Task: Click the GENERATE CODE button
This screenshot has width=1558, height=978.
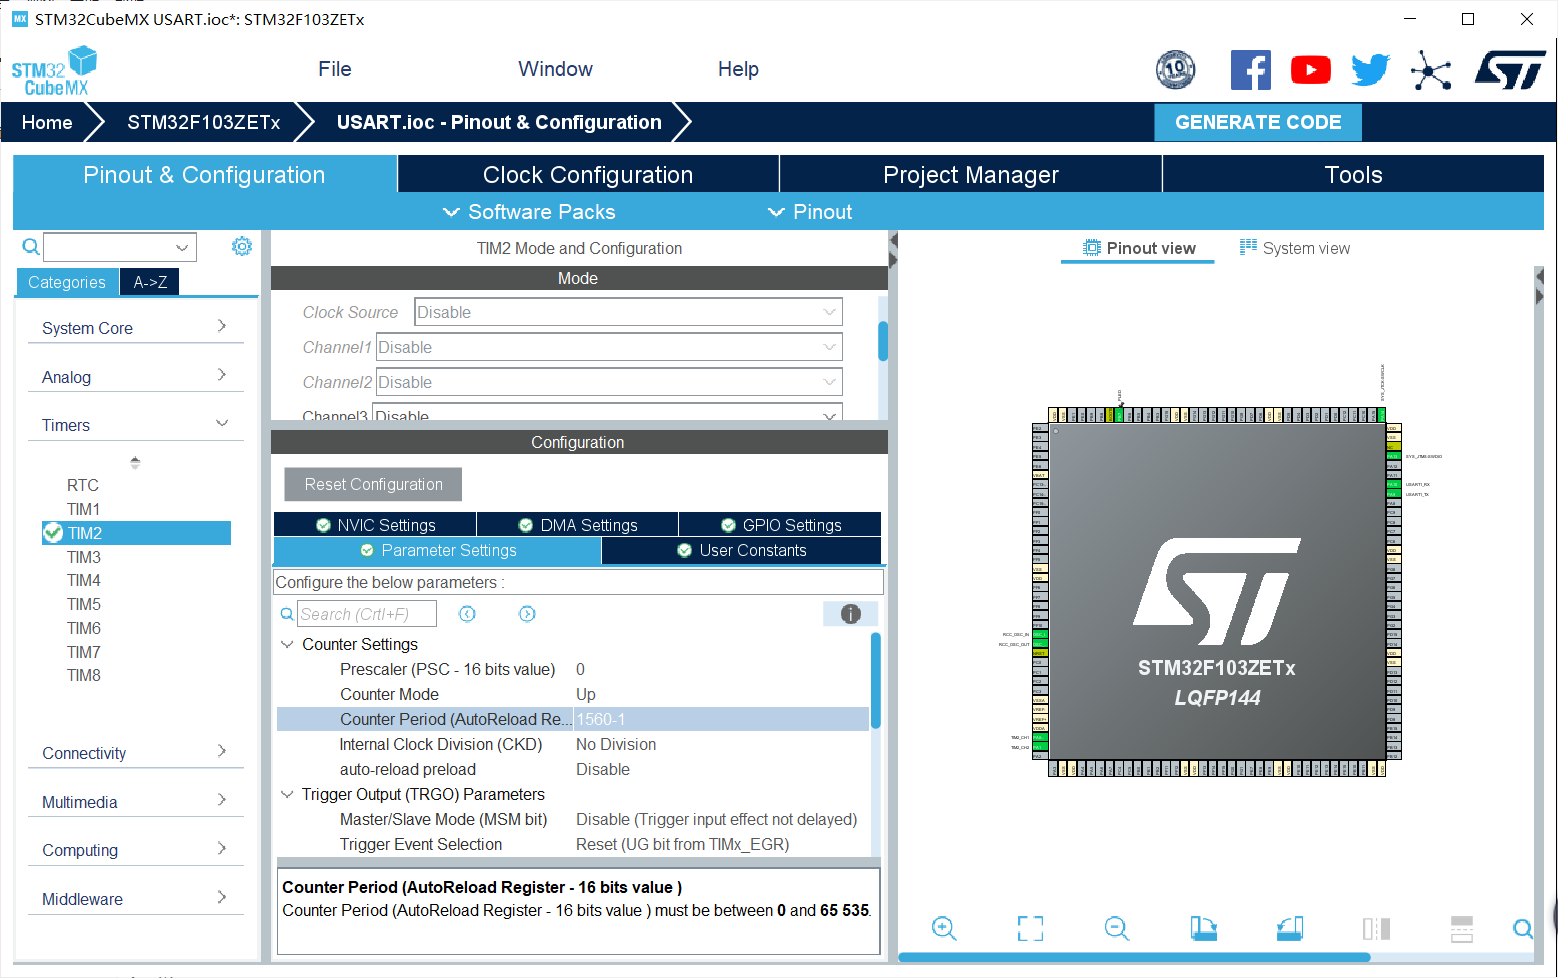Action: (1258, 122)
